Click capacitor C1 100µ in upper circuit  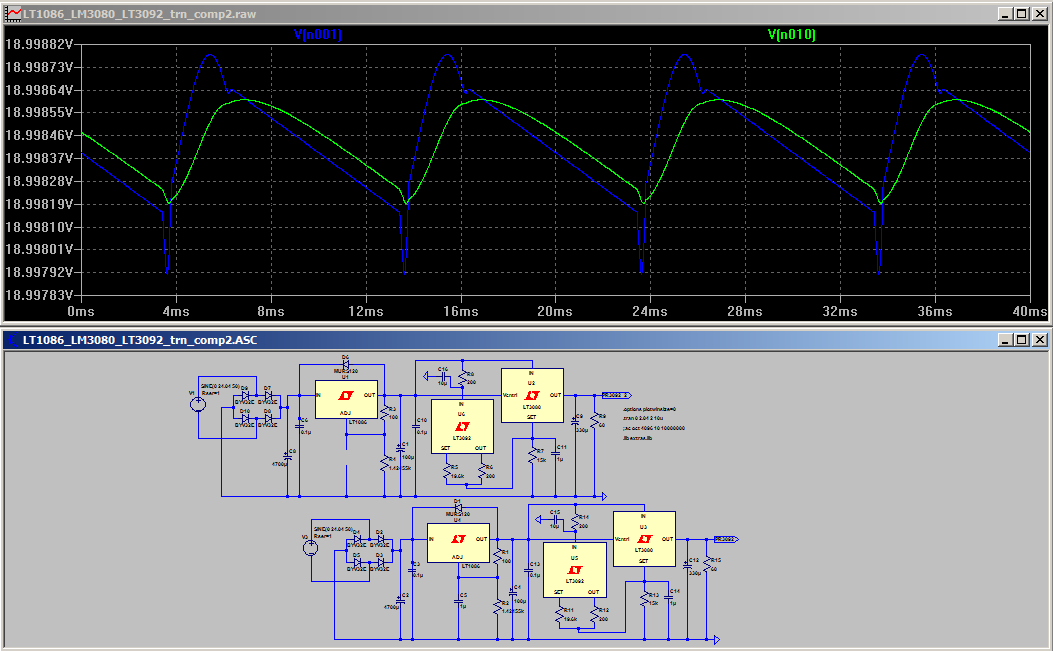click(x=401, y=449)
